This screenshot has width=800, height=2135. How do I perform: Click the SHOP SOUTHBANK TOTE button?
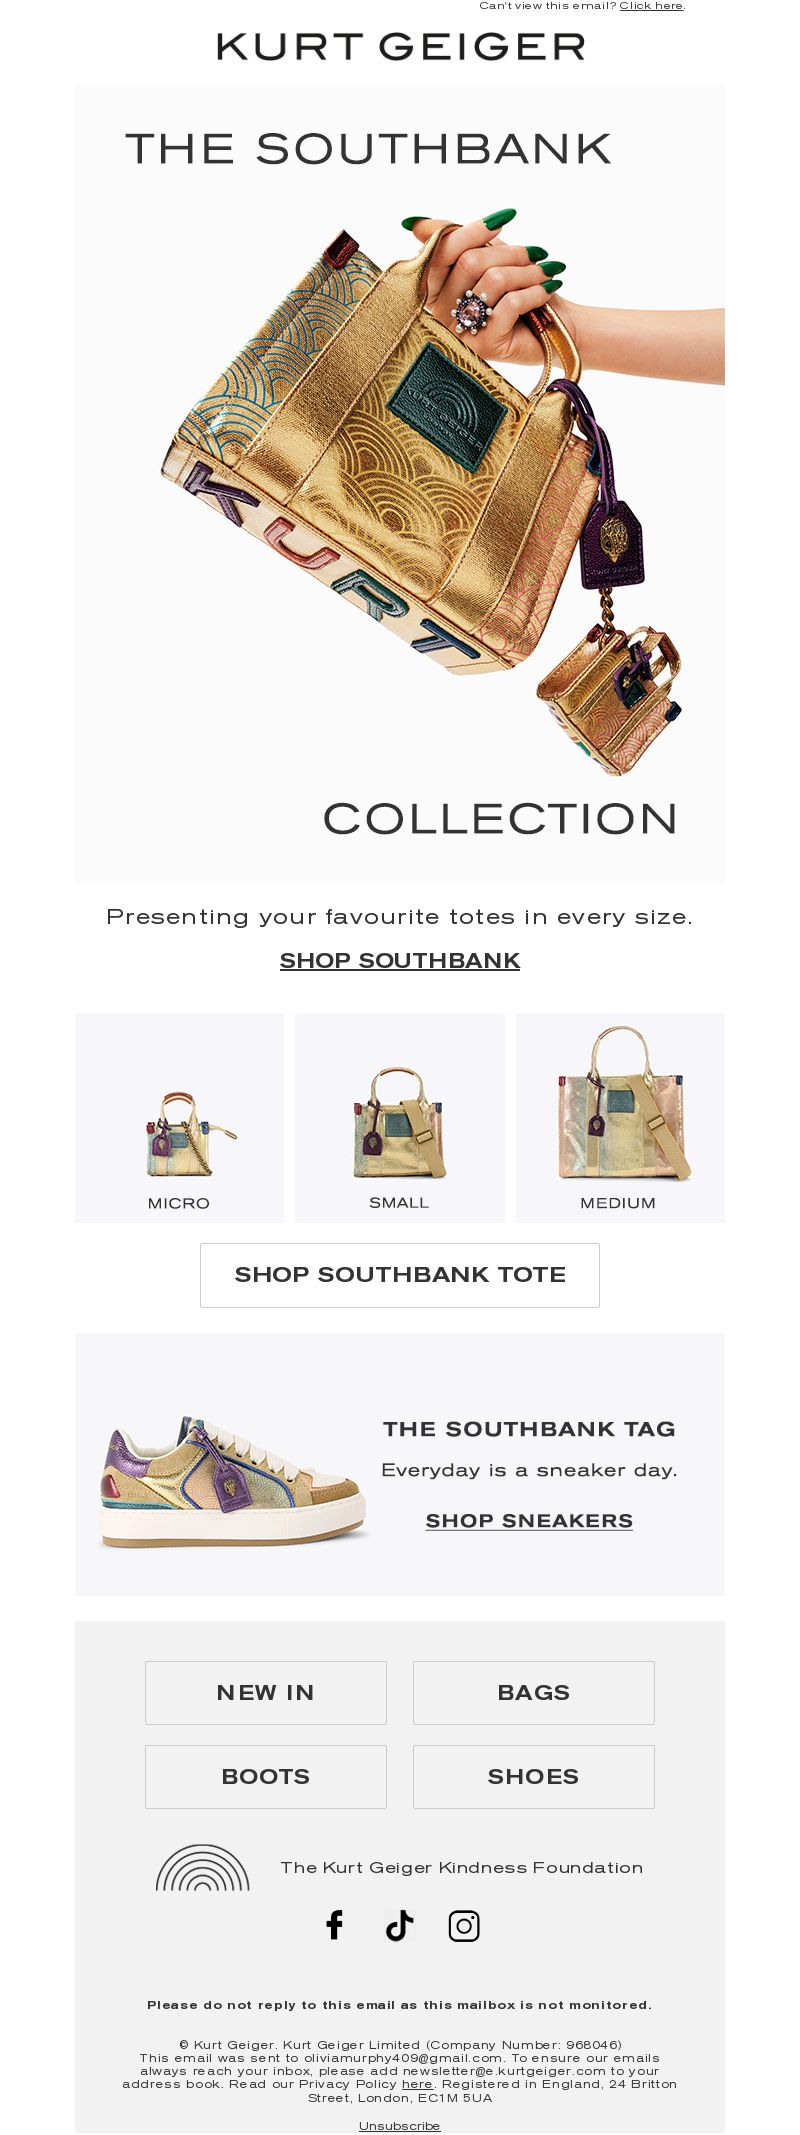(400, 1275)
